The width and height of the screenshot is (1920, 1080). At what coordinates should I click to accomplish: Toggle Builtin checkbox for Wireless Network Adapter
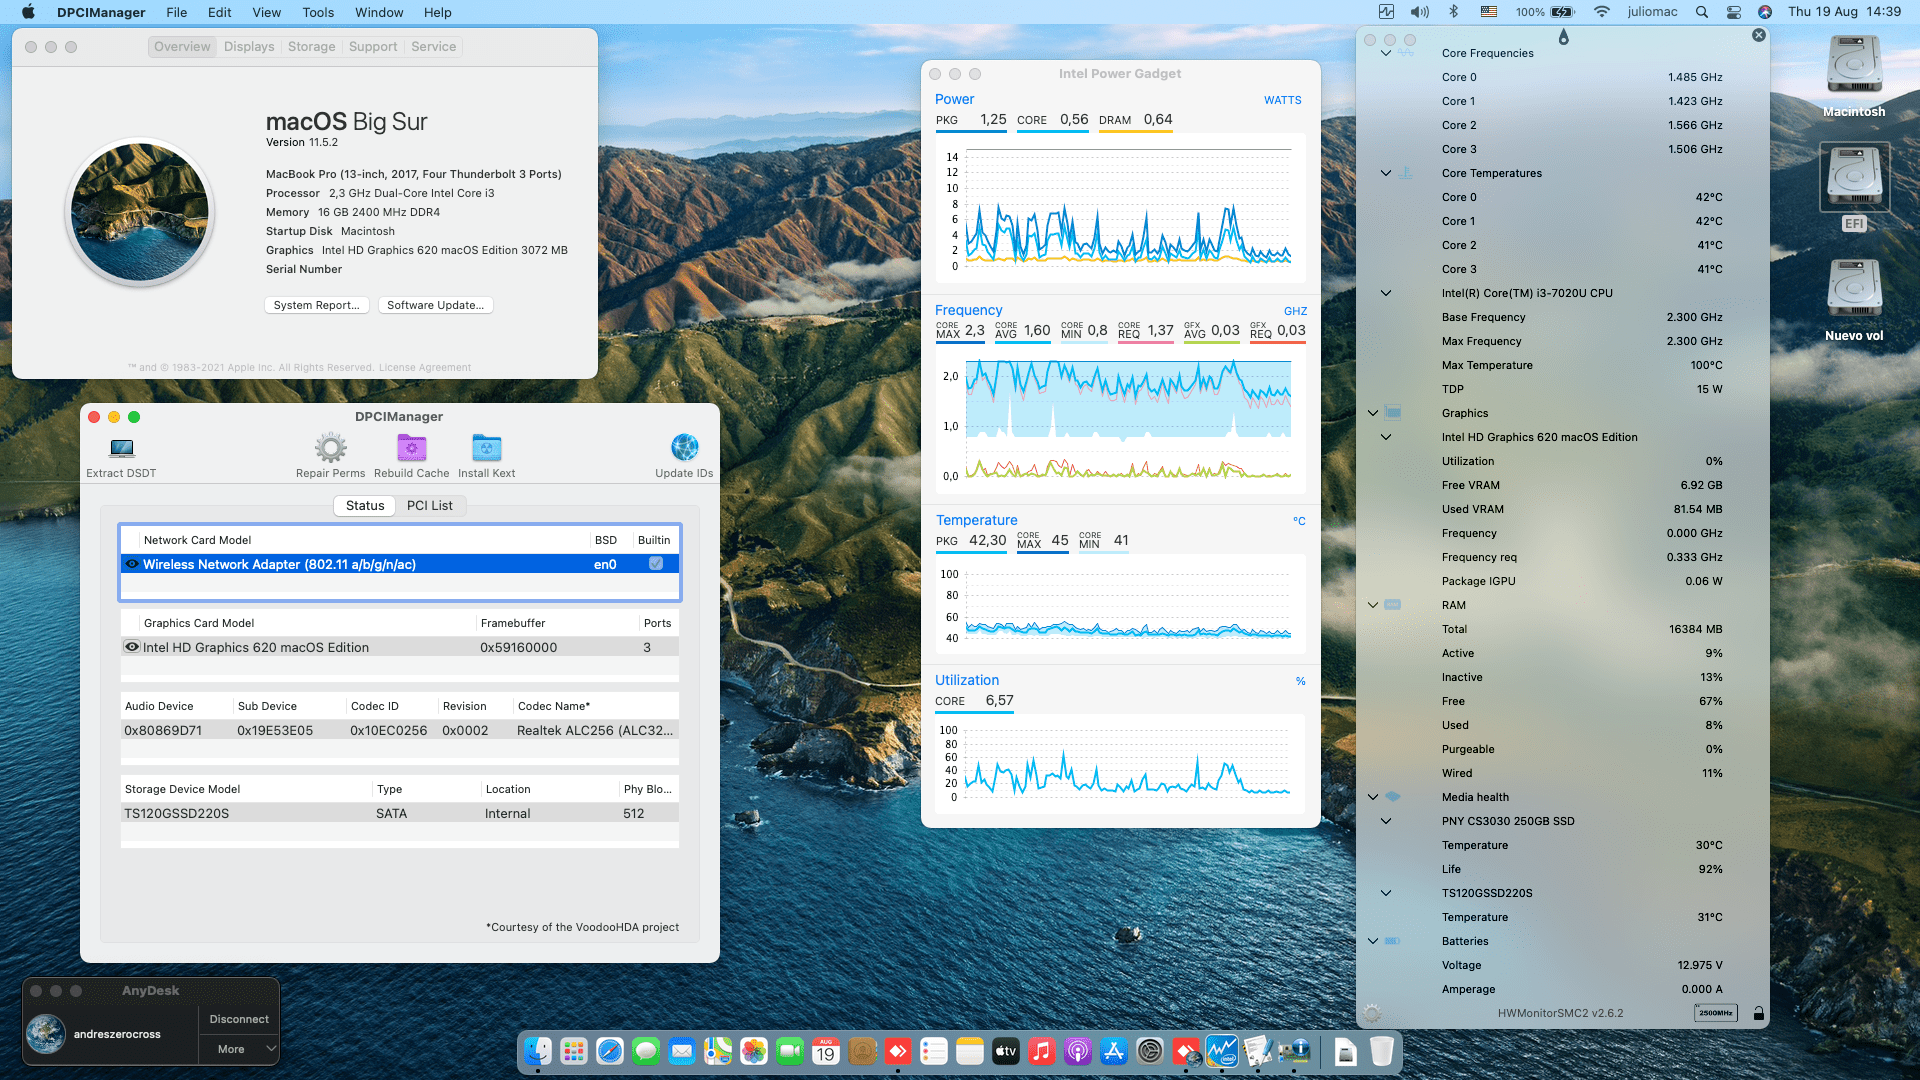click(656, 564)
